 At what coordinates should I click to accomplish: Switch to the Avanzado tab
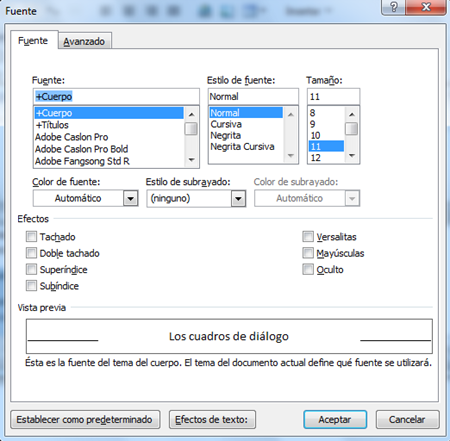click(x=84, y=41)
